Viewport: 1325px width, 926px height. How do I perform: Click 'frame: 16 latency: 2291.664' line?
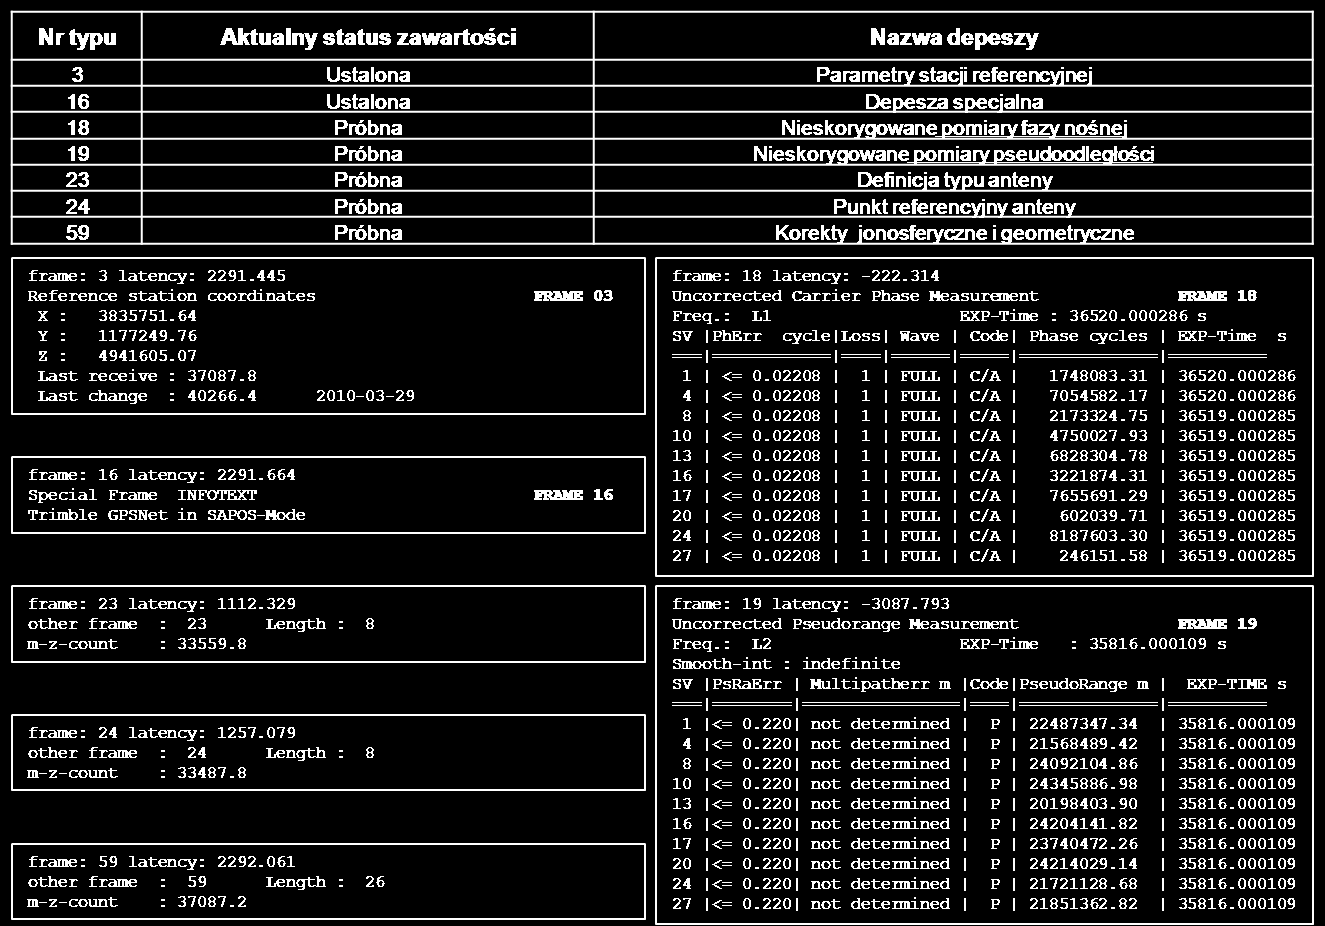point(162,475)
